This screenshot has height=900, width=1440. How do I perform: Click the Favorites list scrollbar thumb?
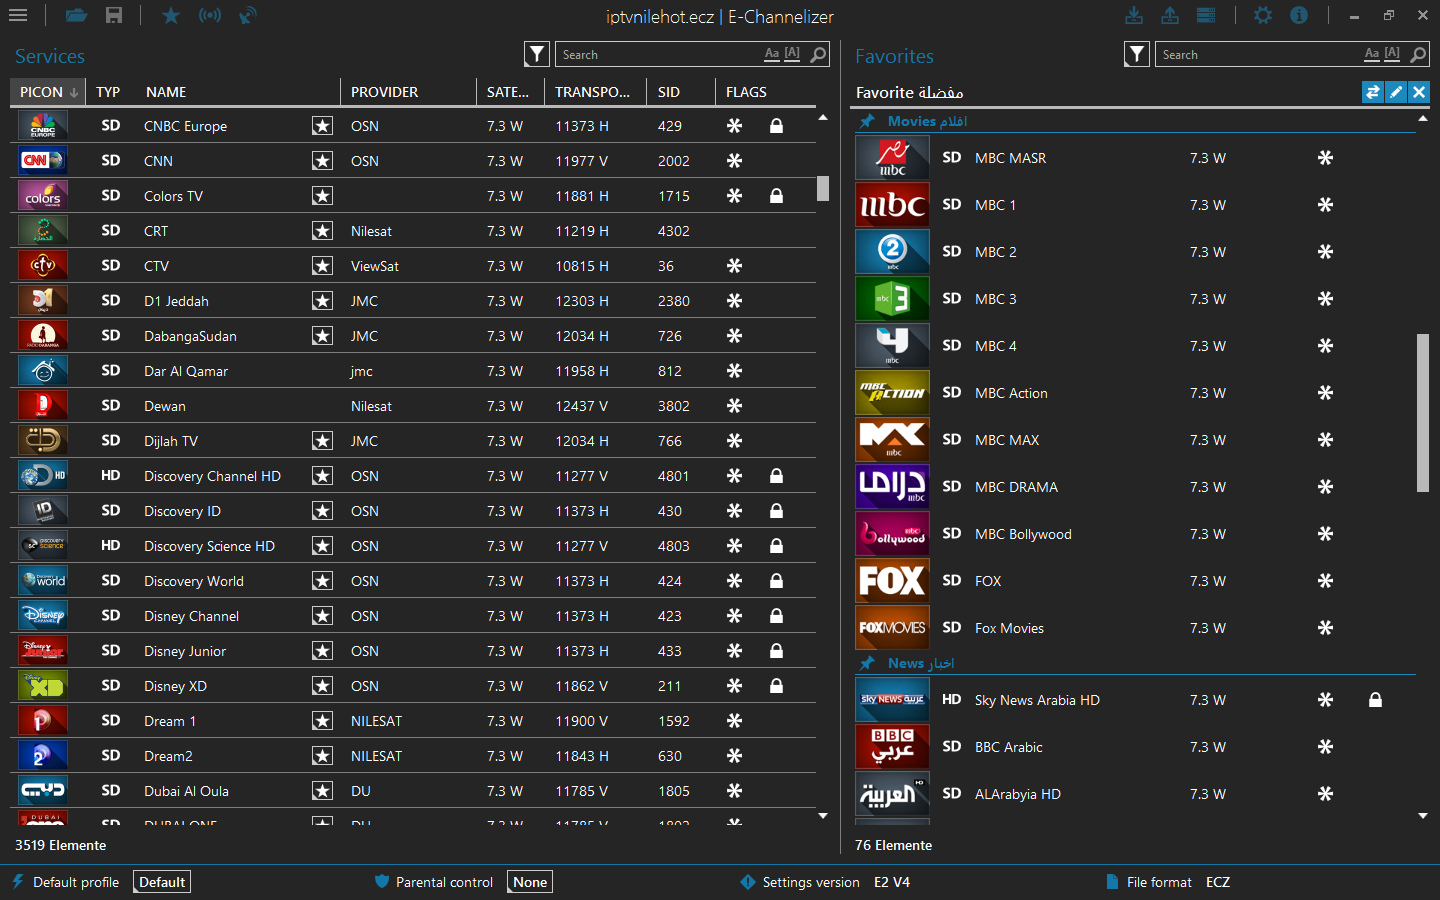(x=1423, y=413)
